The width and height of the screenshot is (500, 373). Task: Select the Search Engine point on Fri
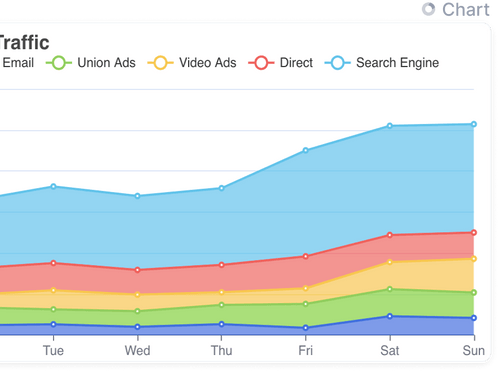click(305, 150)
